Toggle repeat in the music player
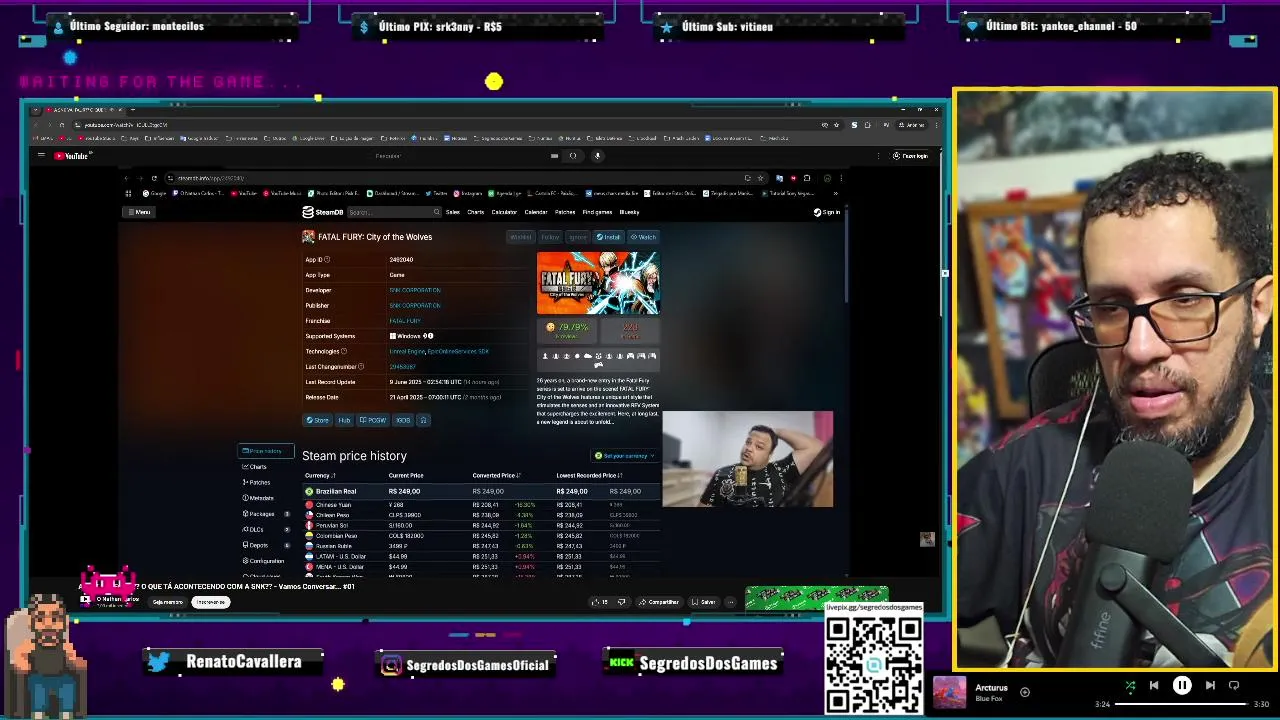1280x720 pixels. [x=1234, y=686]
